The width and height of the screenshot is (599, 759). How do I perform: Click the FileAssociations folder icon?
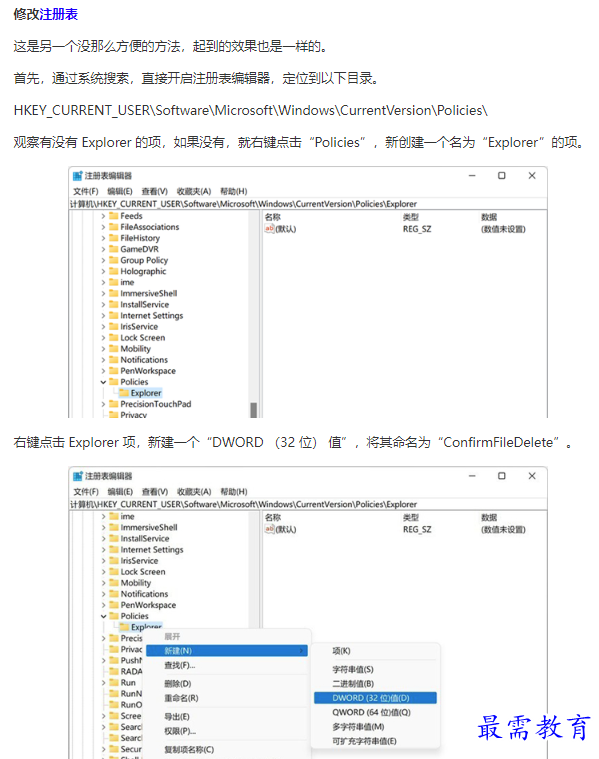(114, 227)
